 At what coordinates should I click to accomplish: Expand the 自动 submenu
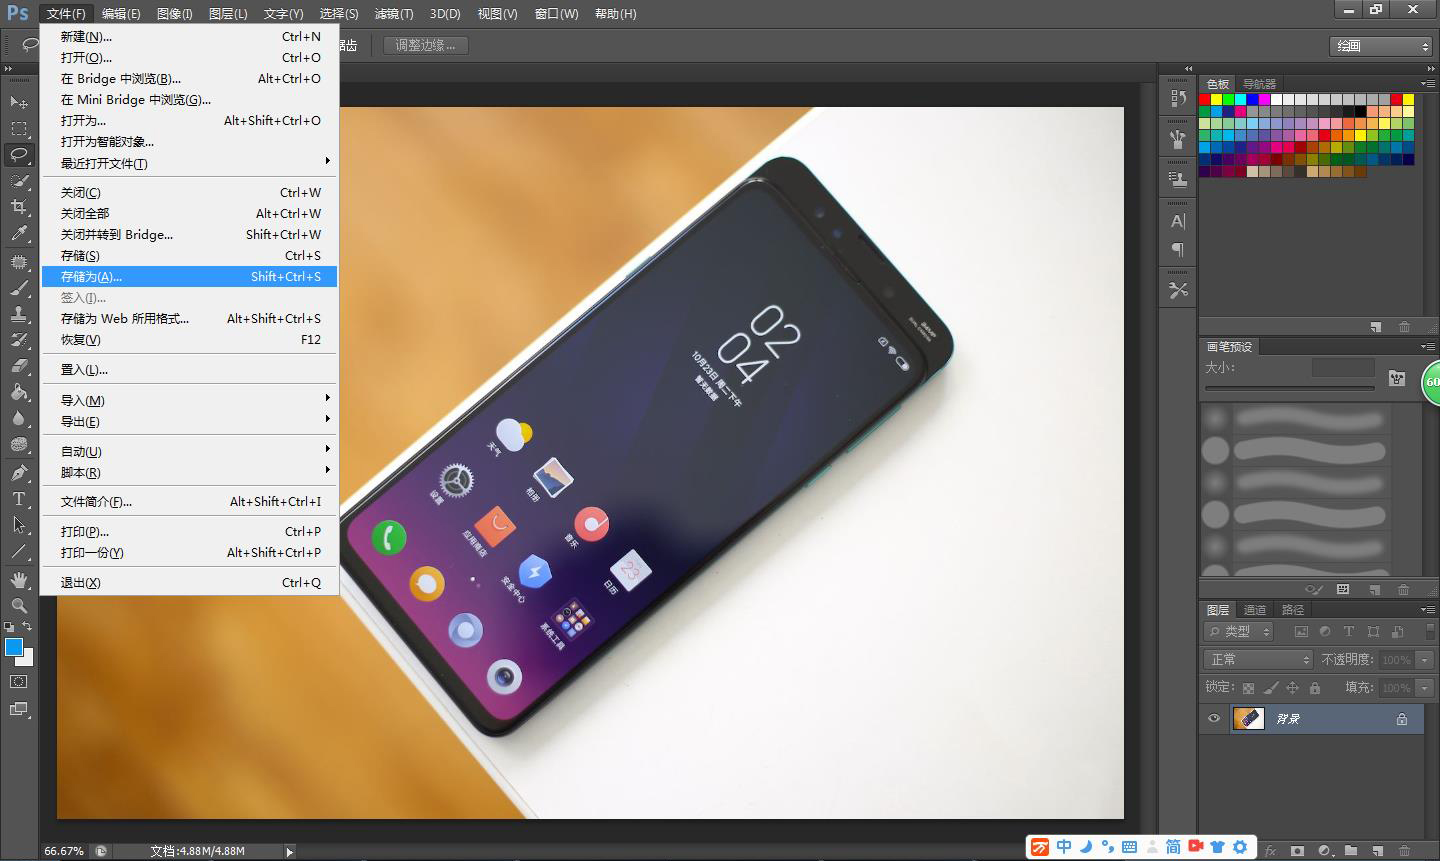190,451
